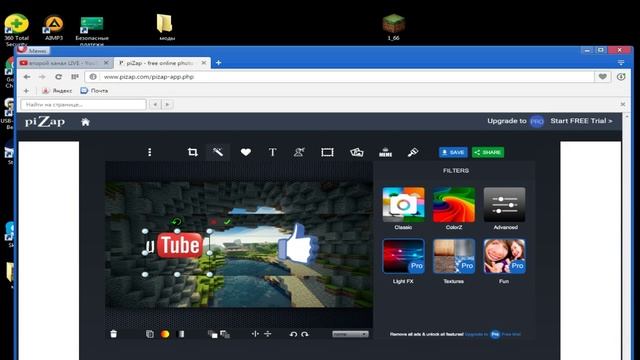Open the Add Photo tool
The height and width of the screenshot is (360, 640).
(x=357, y=152)
